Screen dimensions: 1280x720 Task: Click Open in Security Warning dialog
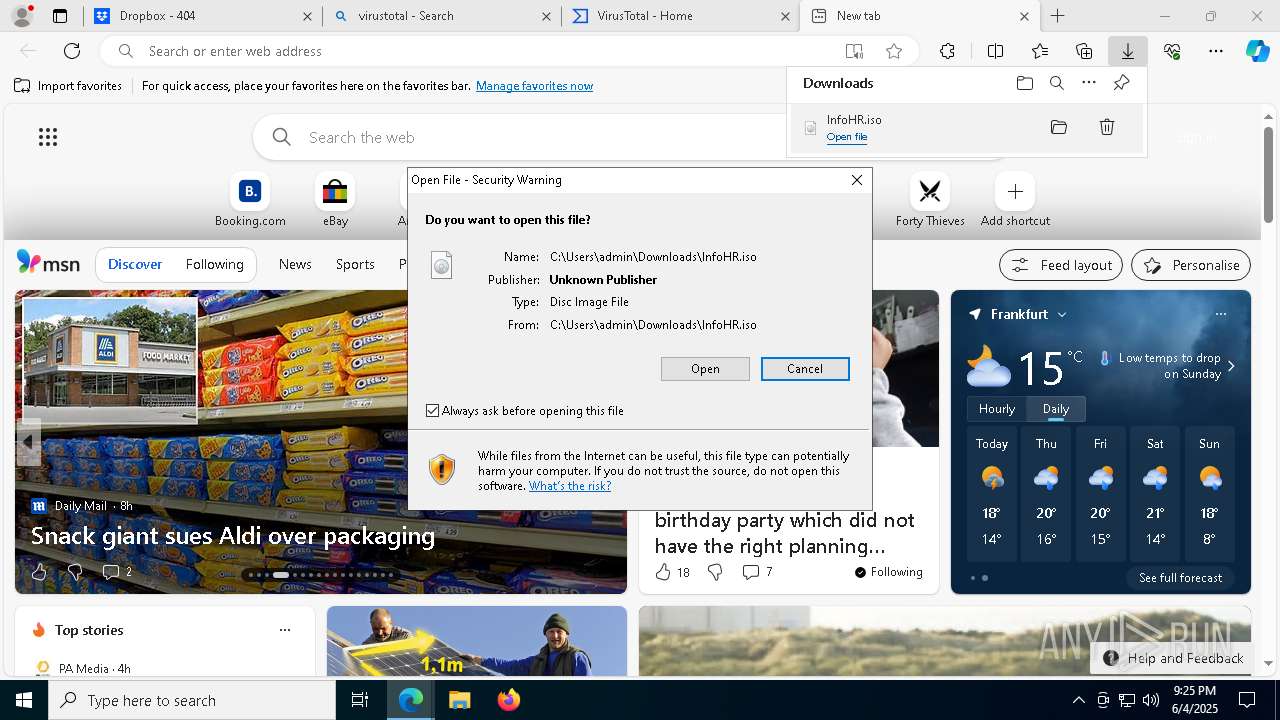[705, 369]
